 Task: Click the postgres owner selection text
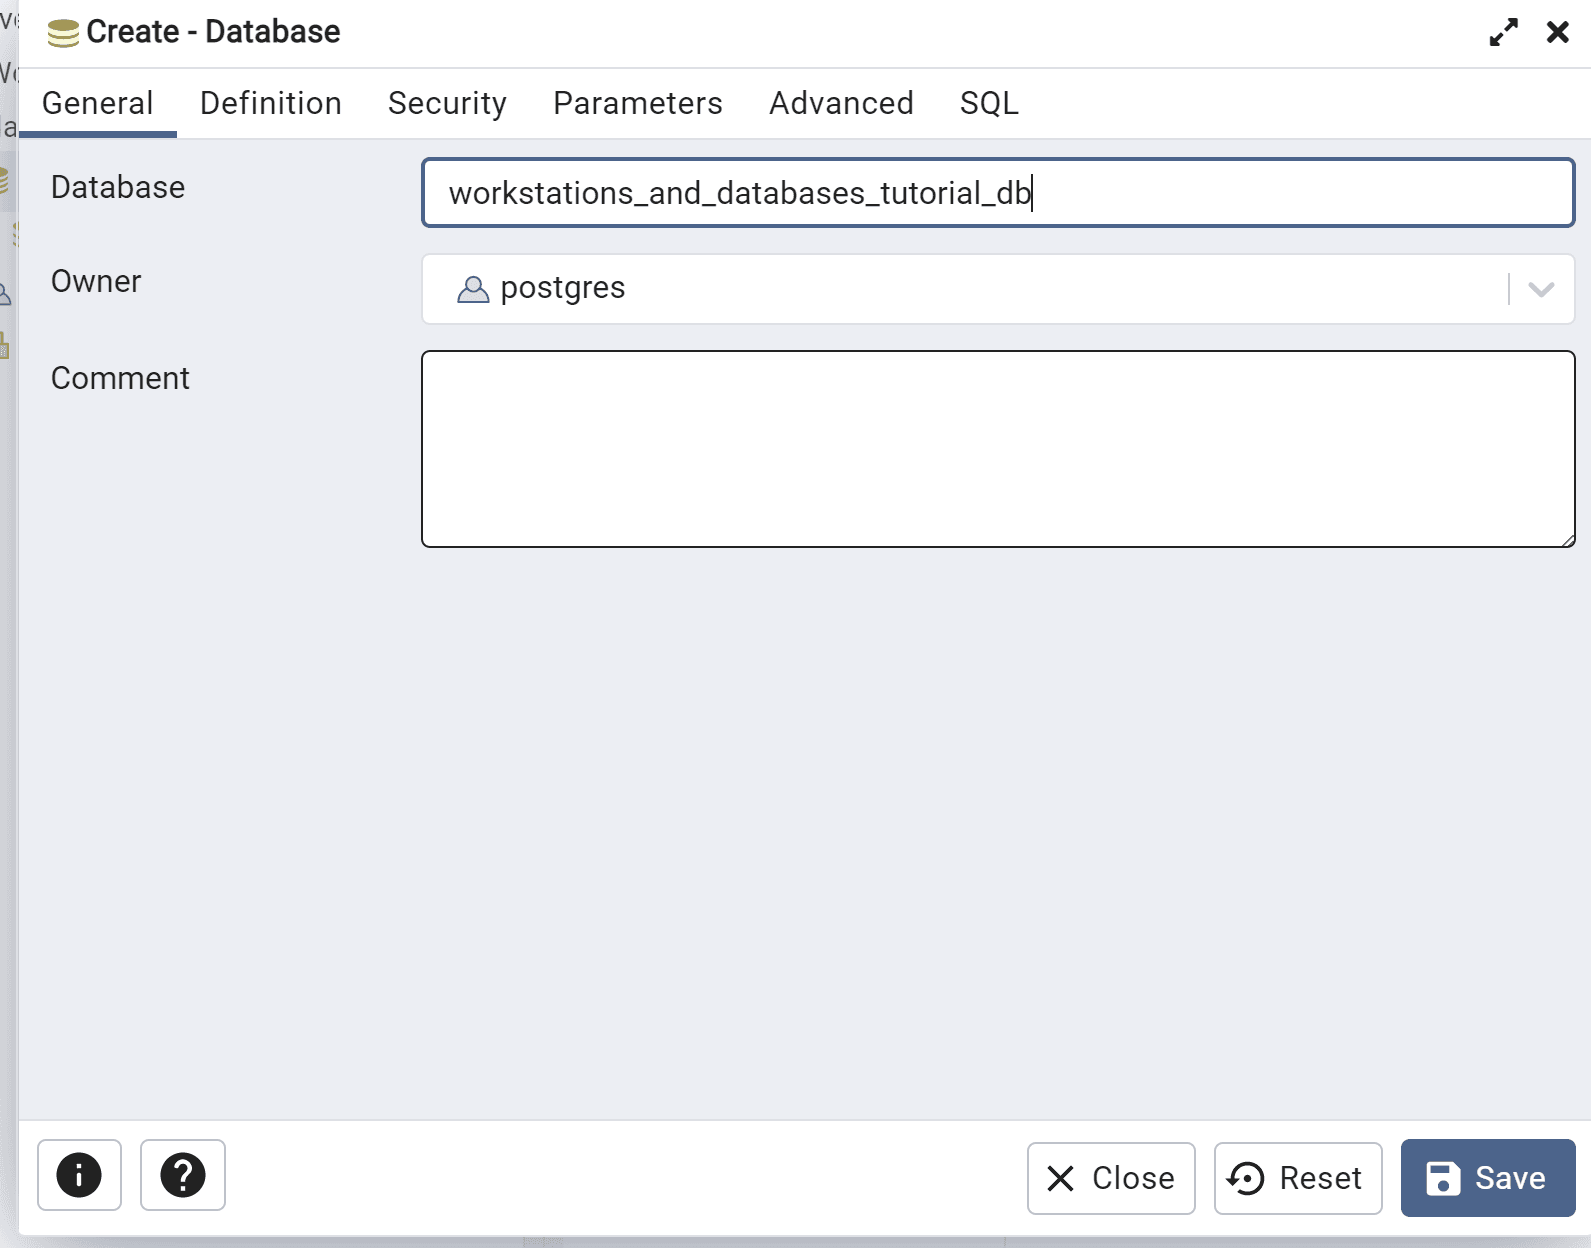pyautogui.click(x=563, y=288)
